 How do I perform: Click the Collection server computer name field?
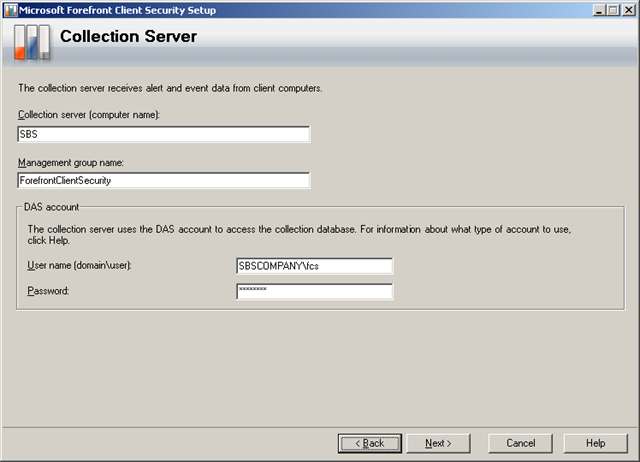click(x=163, y=134)
